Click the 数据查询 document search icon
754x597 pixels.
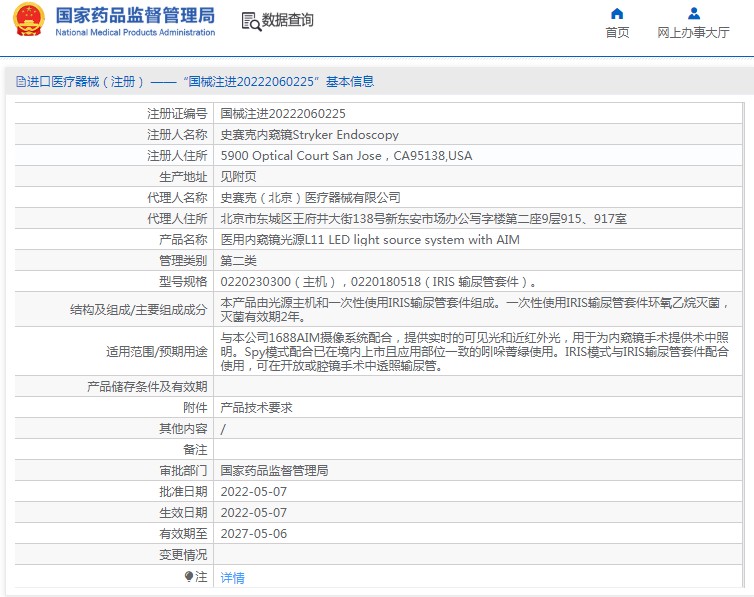250,21
